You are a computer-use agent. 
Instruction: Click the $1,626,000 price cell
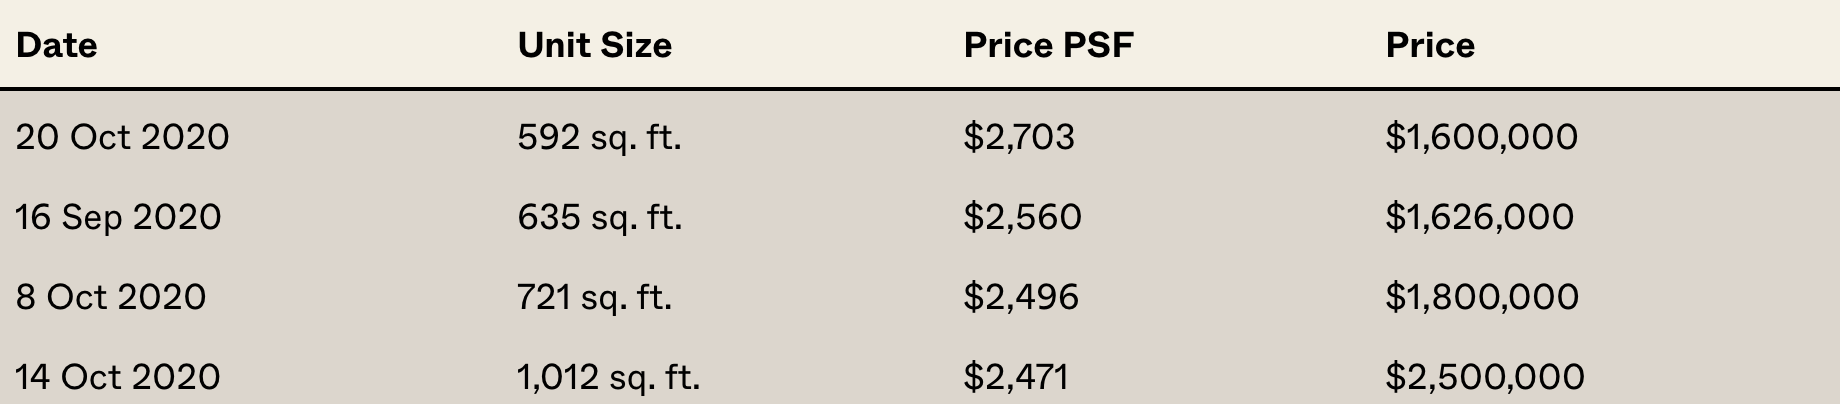(1479, 217)
